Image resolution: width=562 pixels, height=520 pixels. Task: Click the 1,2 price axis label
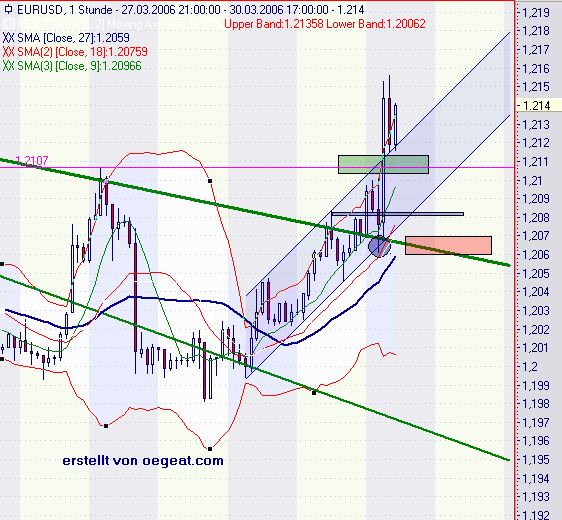click(530, 367)
